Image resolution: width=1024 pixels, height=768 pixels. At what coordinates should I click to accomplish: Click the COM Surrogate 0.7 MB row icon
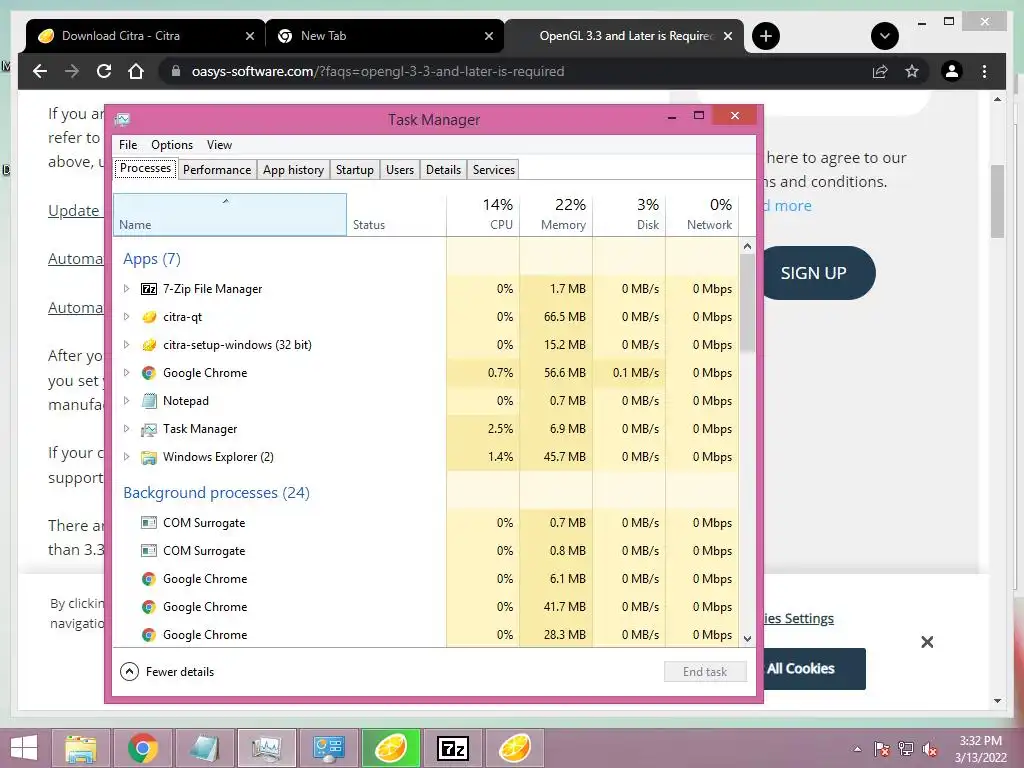pos(149,522)
